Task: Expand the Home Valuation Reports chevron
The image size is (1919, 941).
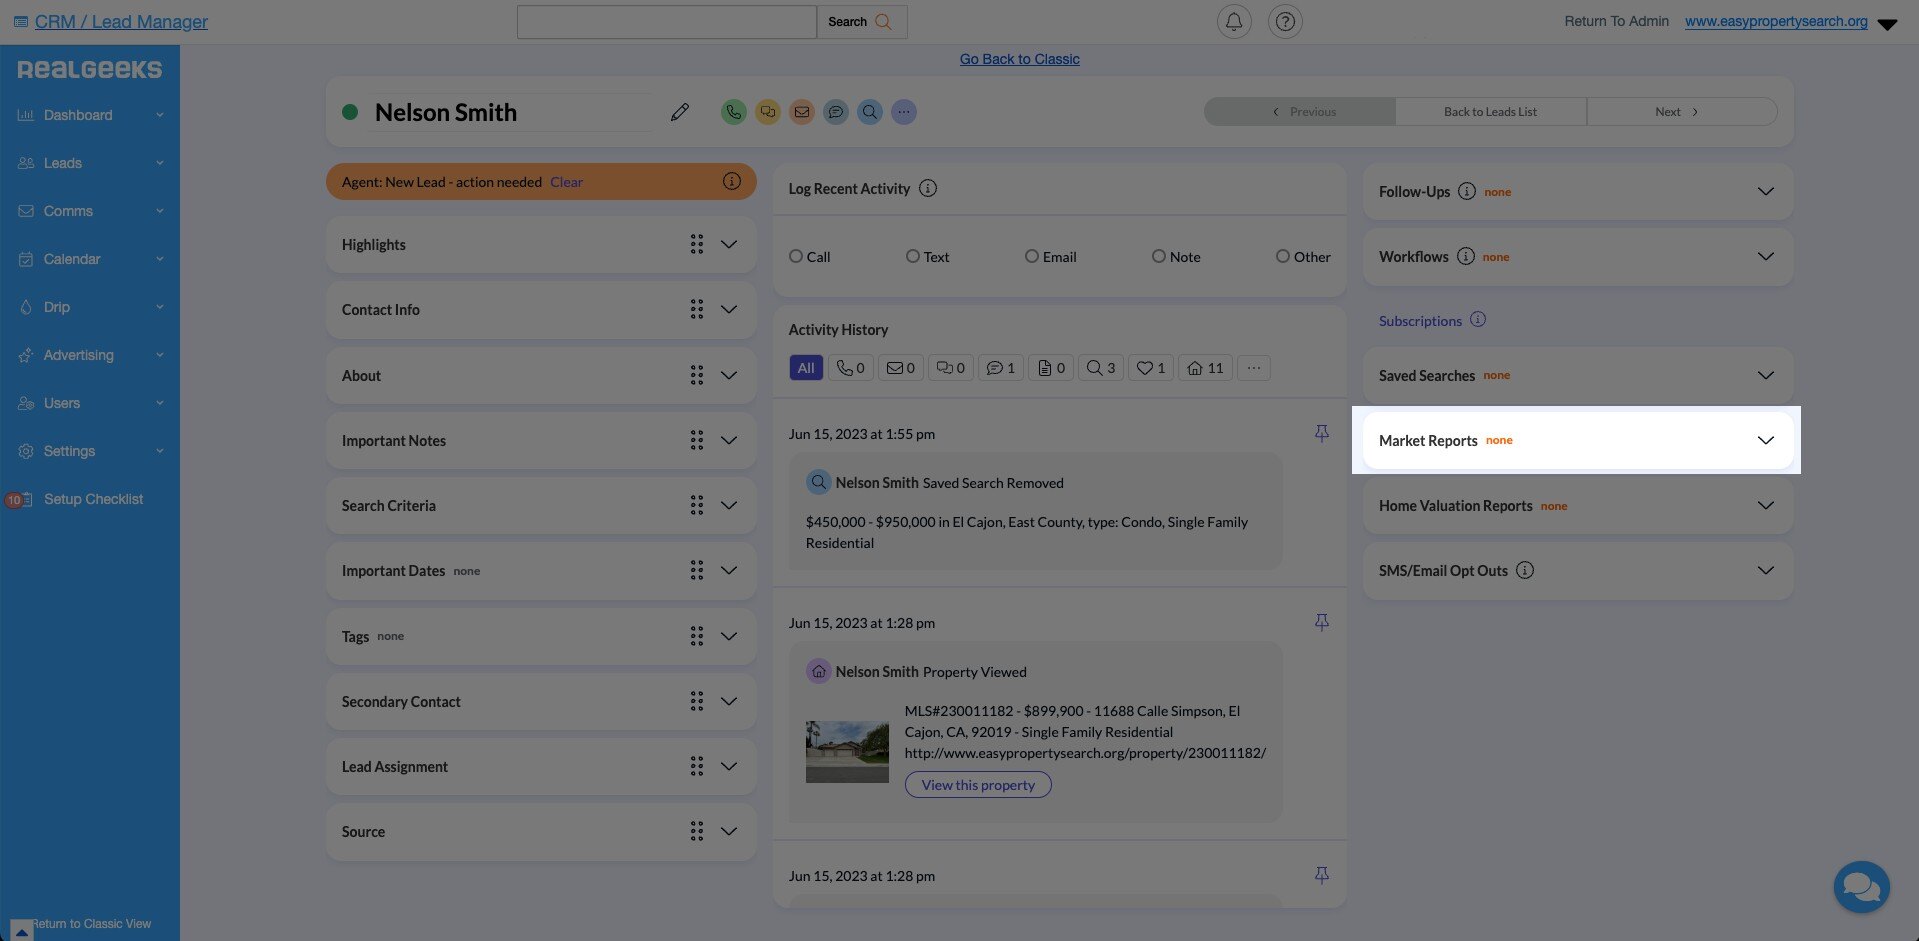Action: click(x=1766, y=505)
